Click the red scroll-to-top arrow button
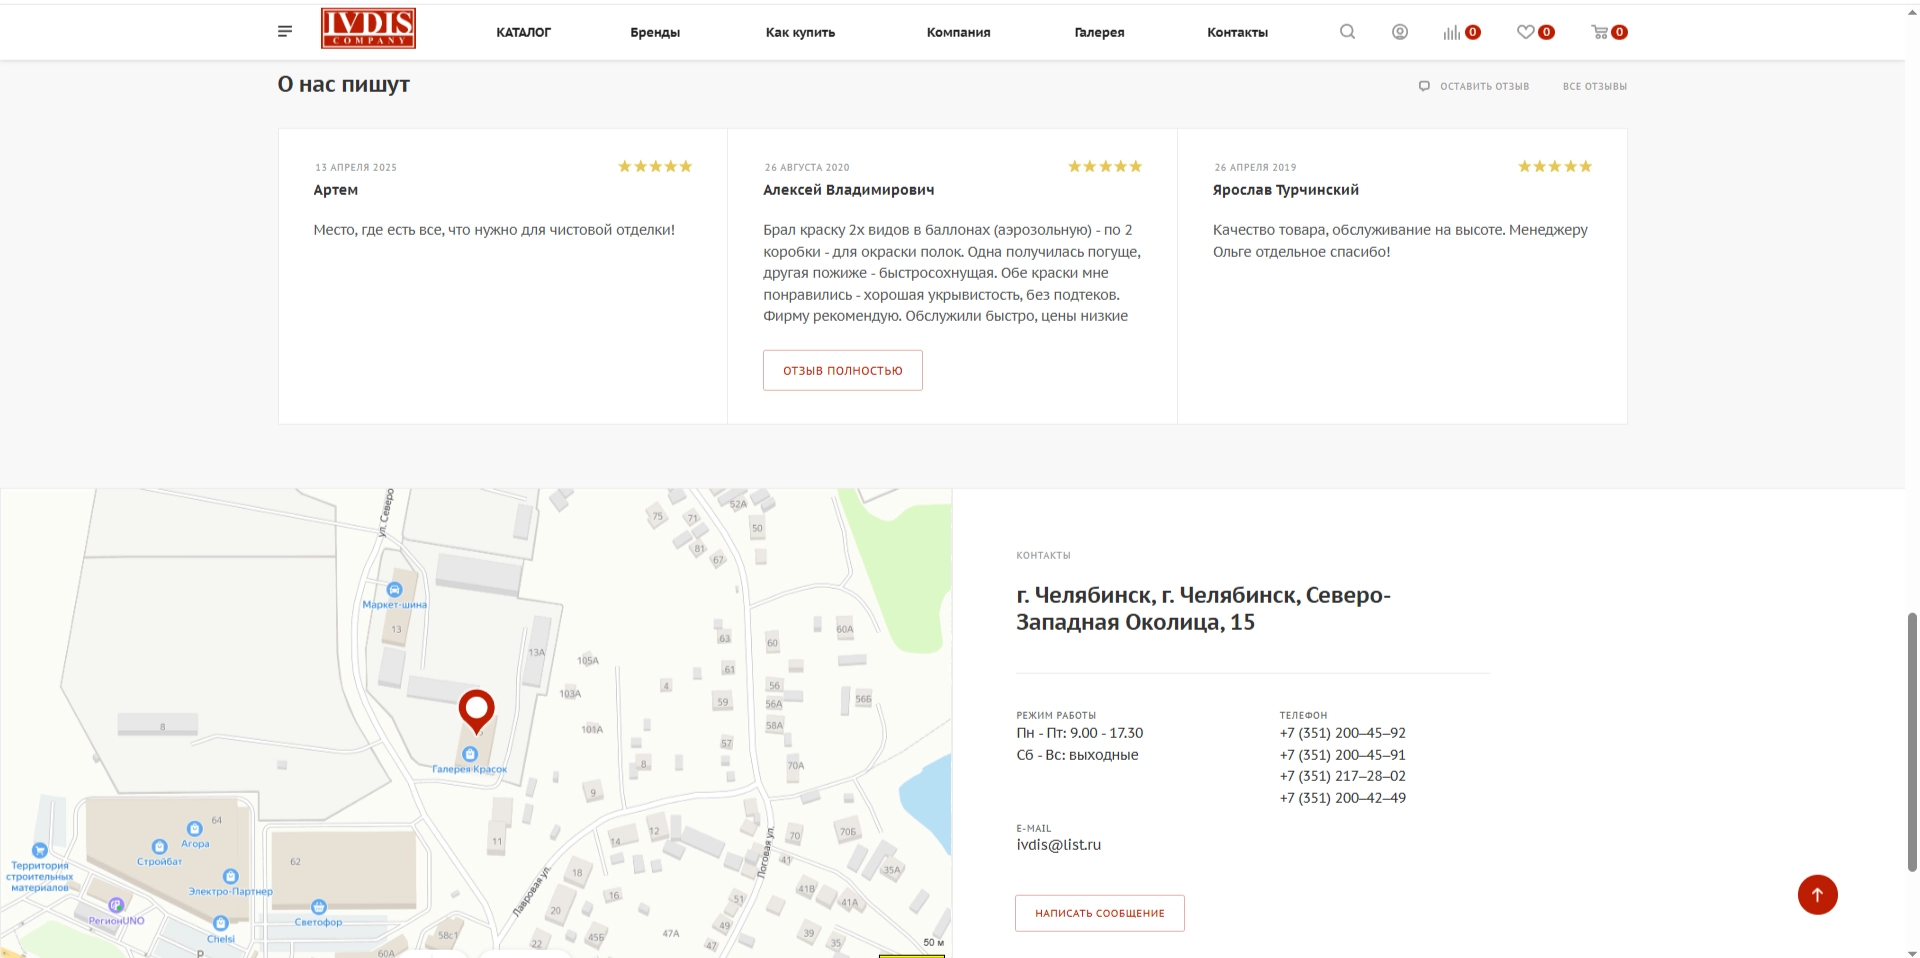This screenshot has width=1920, height=958. click(x=1817, y=894)
